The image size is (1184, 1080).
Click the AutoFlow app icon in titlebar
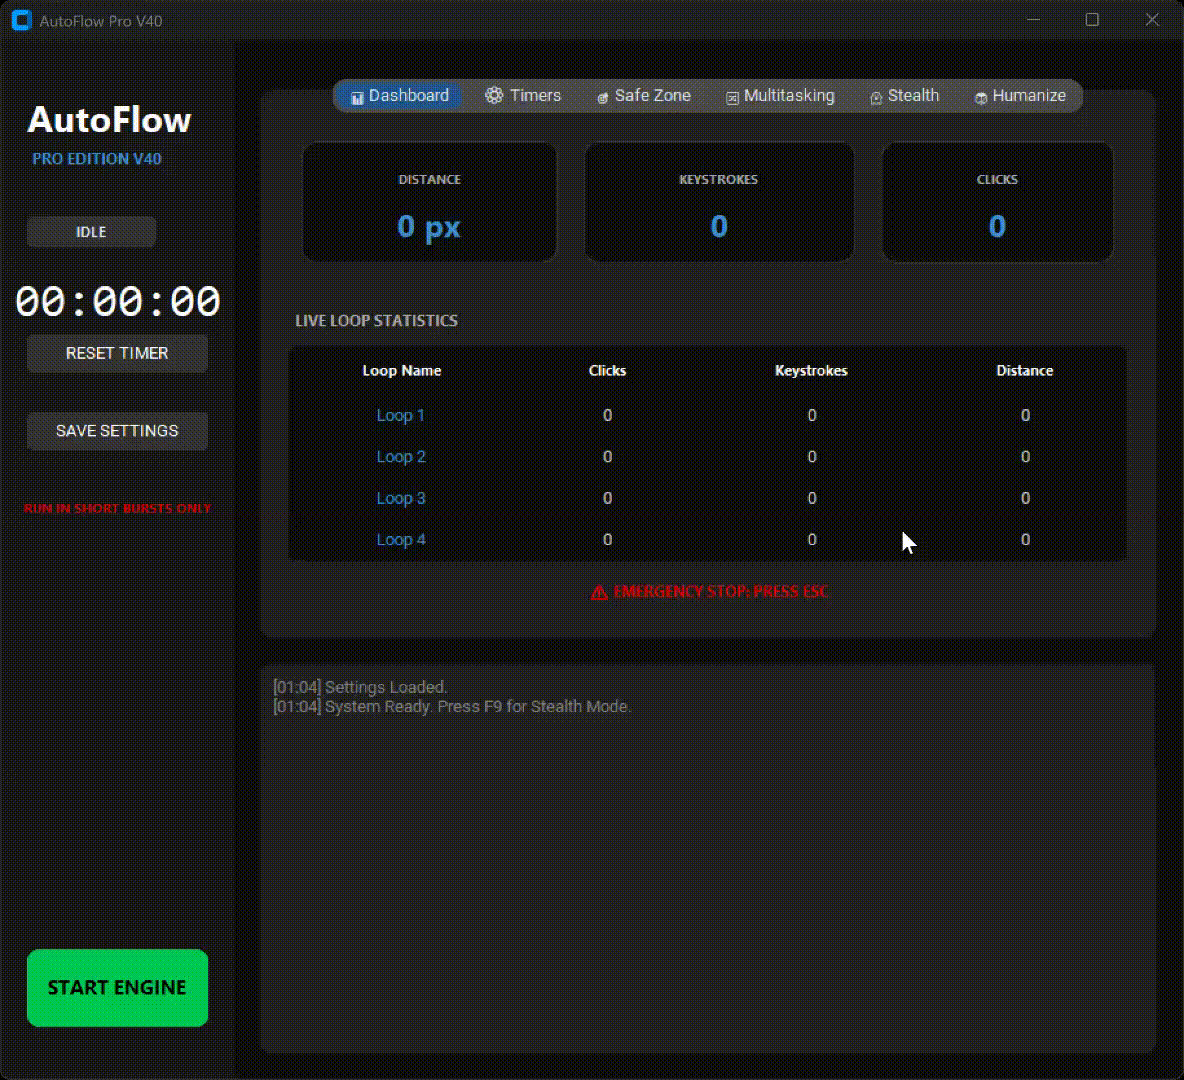coord(21,20)
